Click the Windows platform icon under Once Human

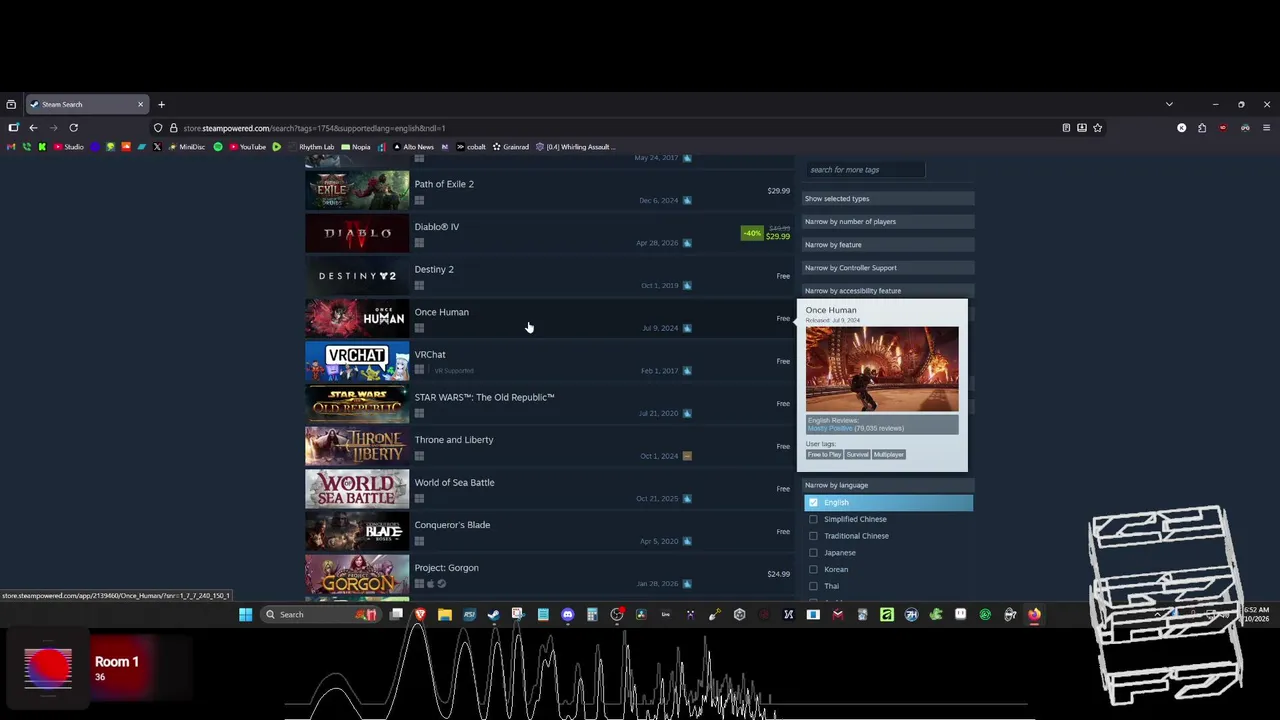coord(419,328)
